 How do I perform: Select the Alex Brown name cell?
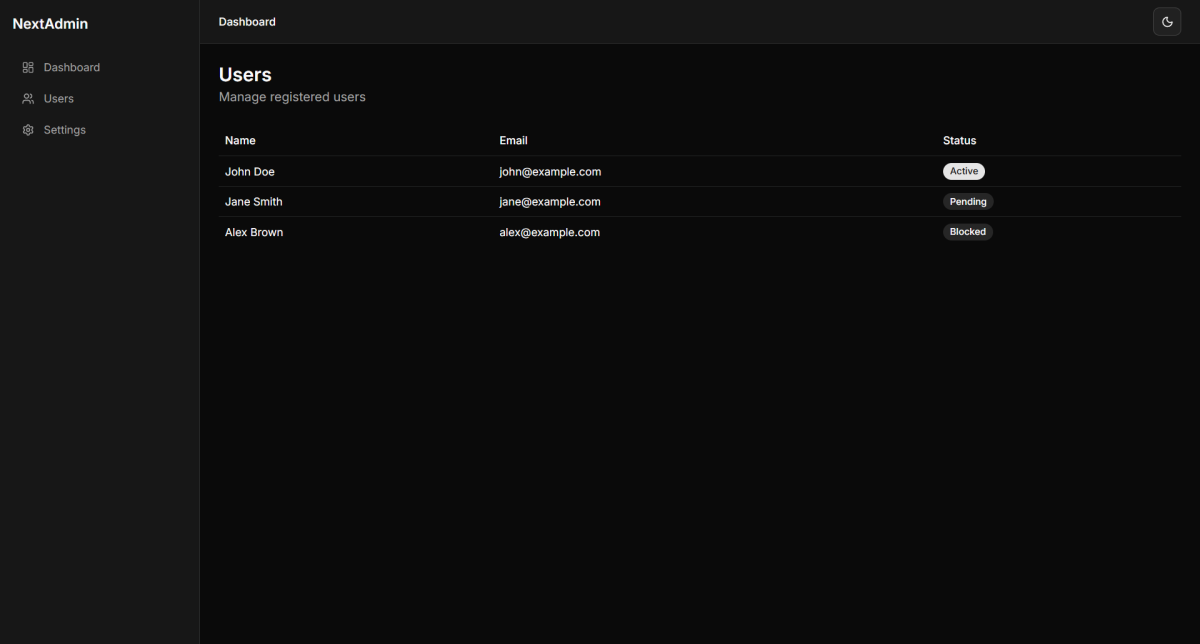click(x=254, y=232)
